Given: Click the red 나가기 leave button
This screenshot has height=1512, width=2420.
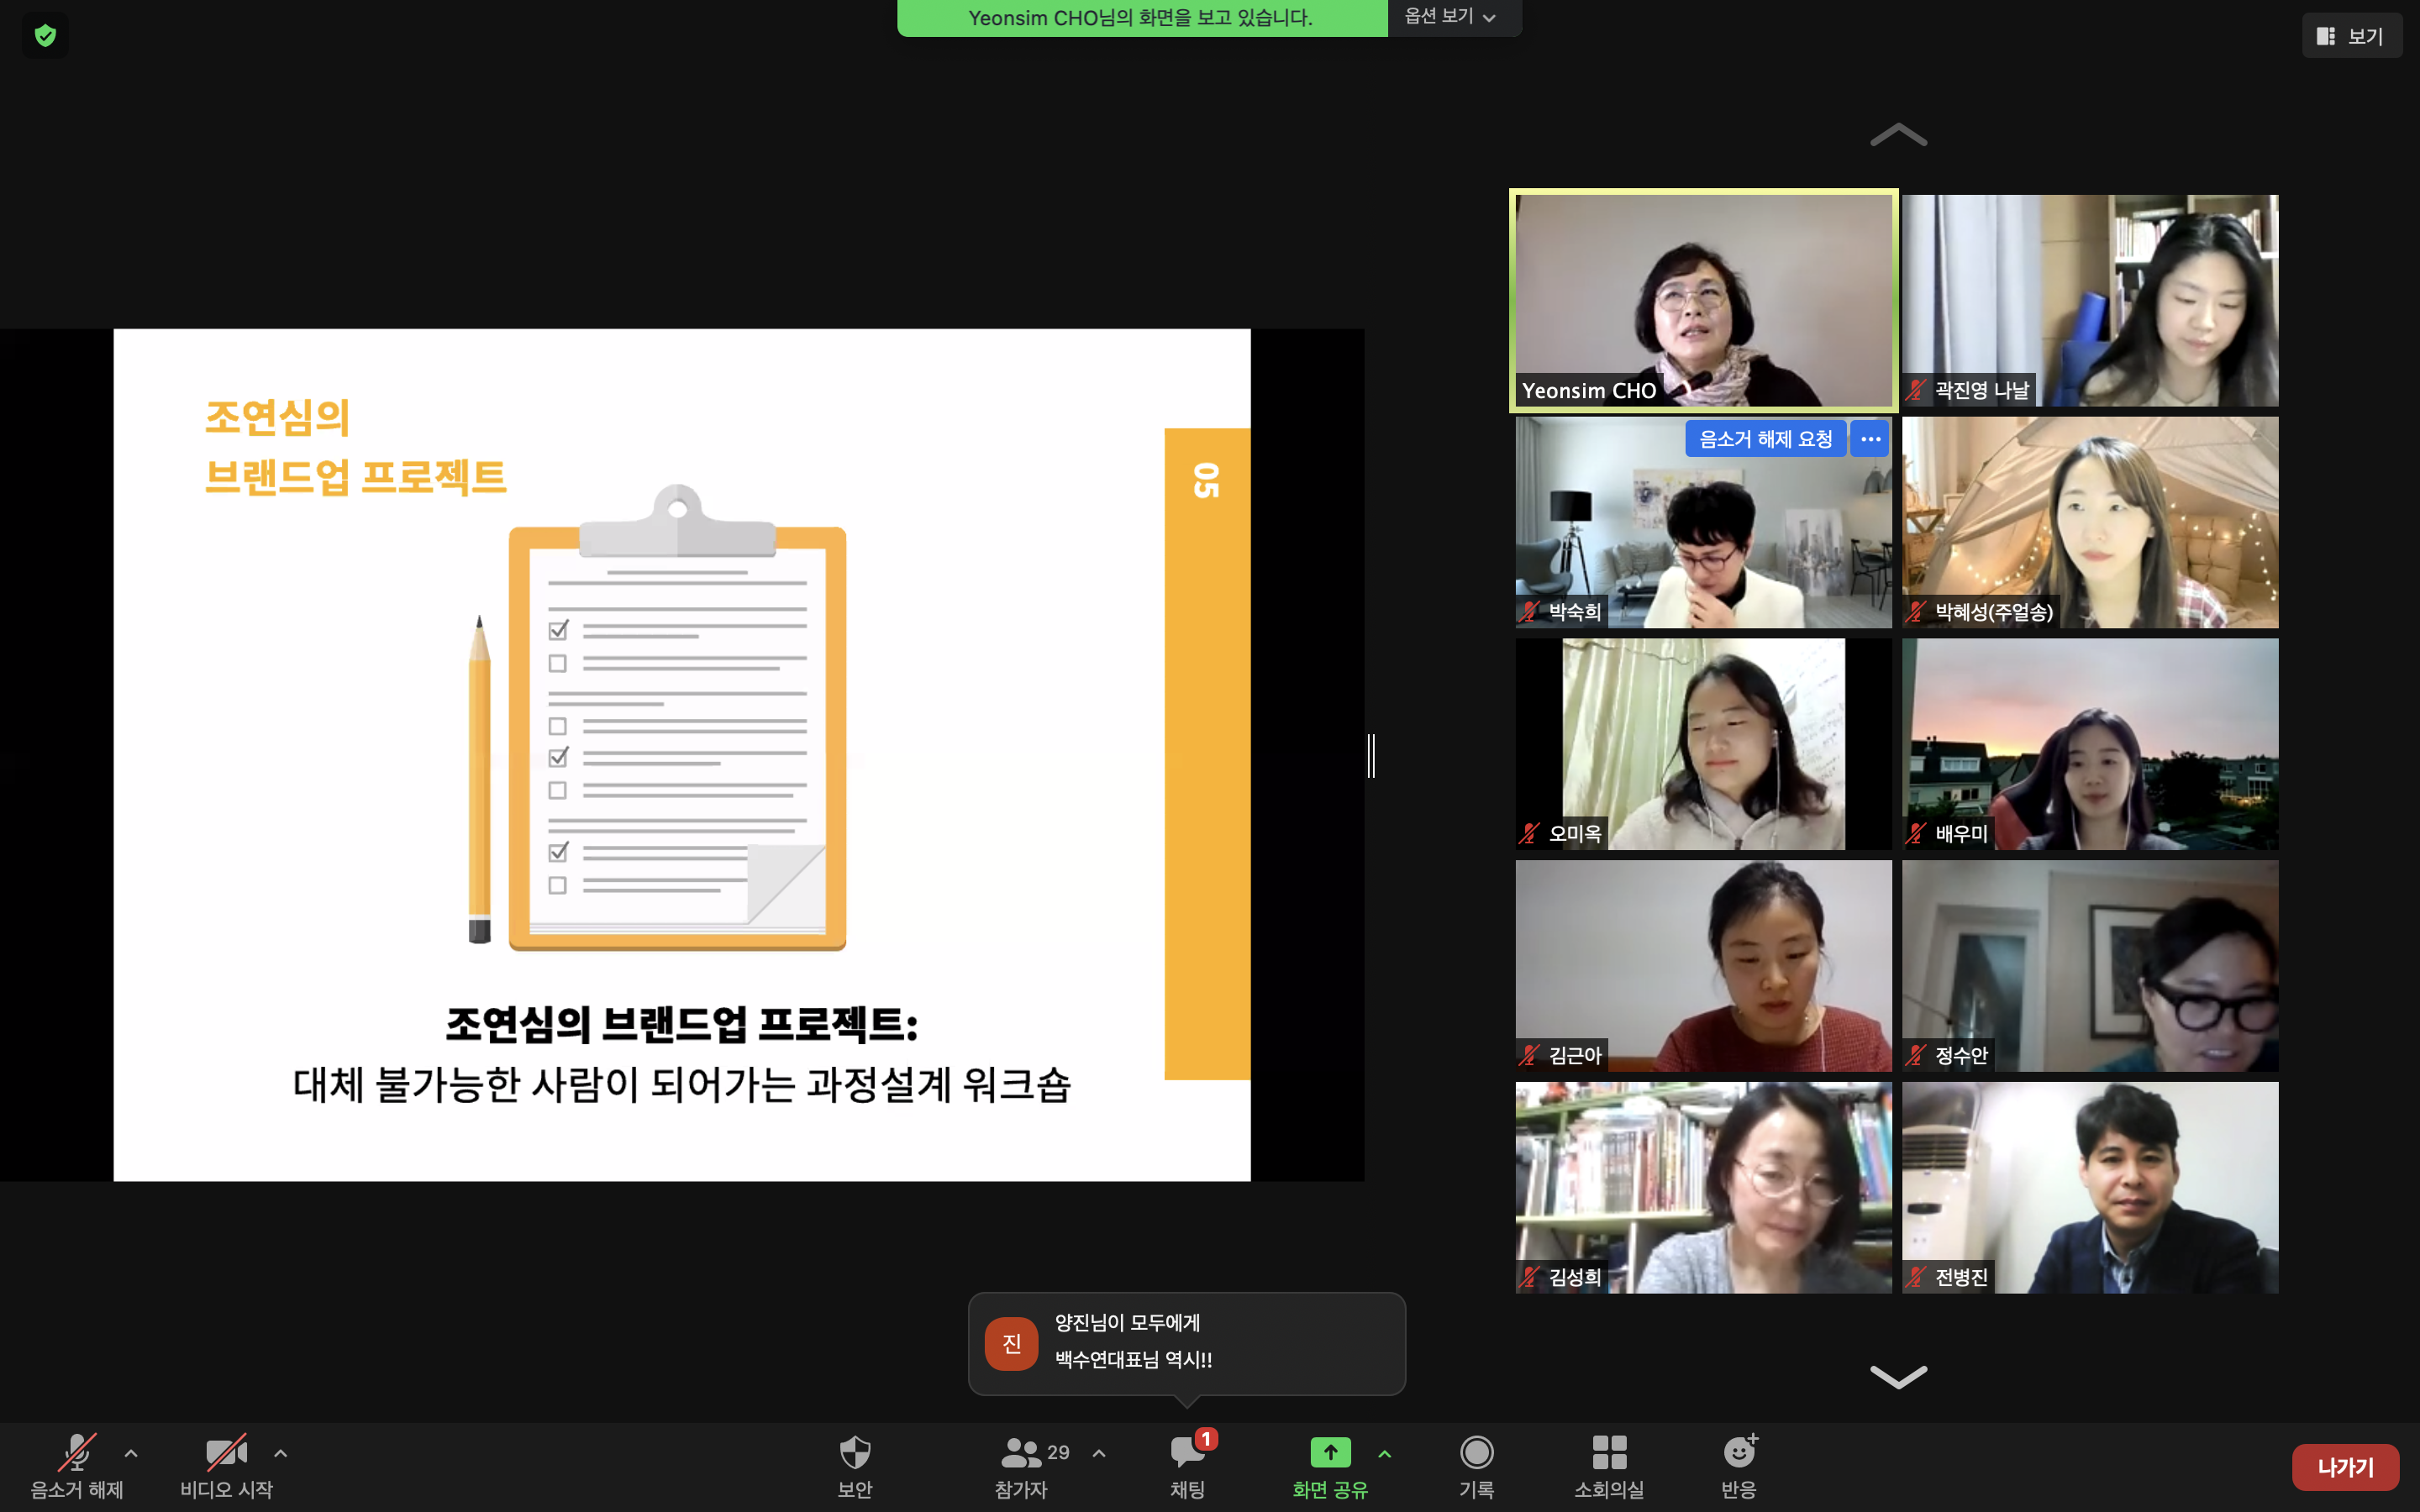Looking at the screenshot, I should (x=2345, y=1467).
